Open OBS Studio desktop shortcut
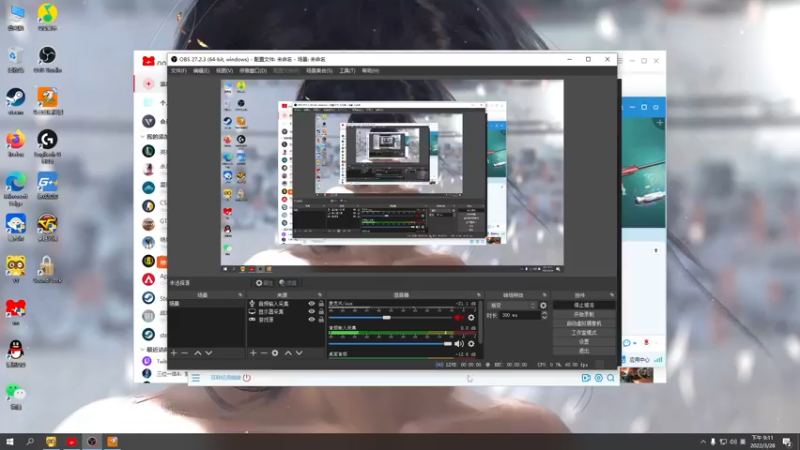Viewport: 800px width, 450px height. click(47, 60)
